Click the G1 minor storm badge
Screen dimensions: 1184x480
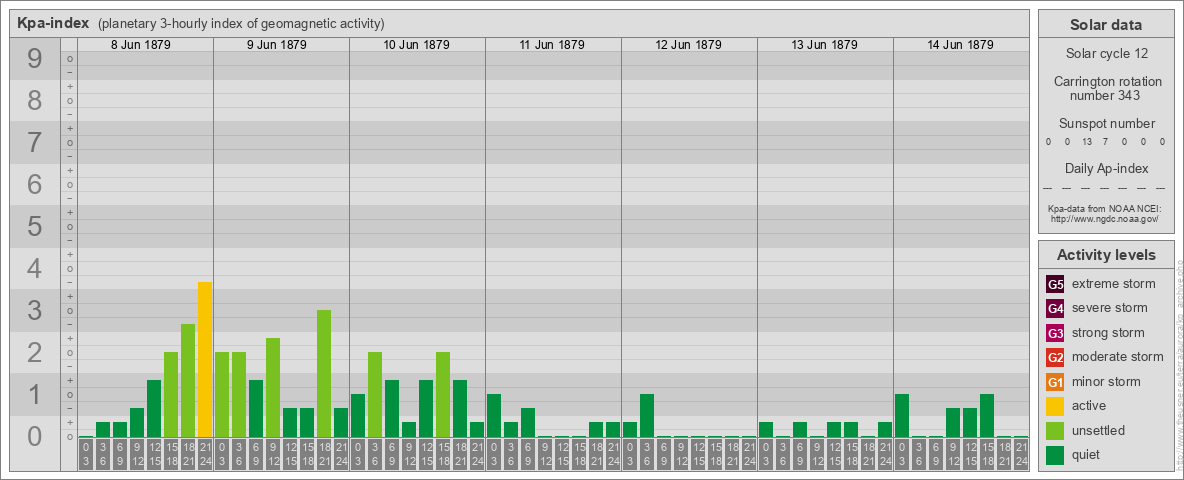[x=1055, y=382]
